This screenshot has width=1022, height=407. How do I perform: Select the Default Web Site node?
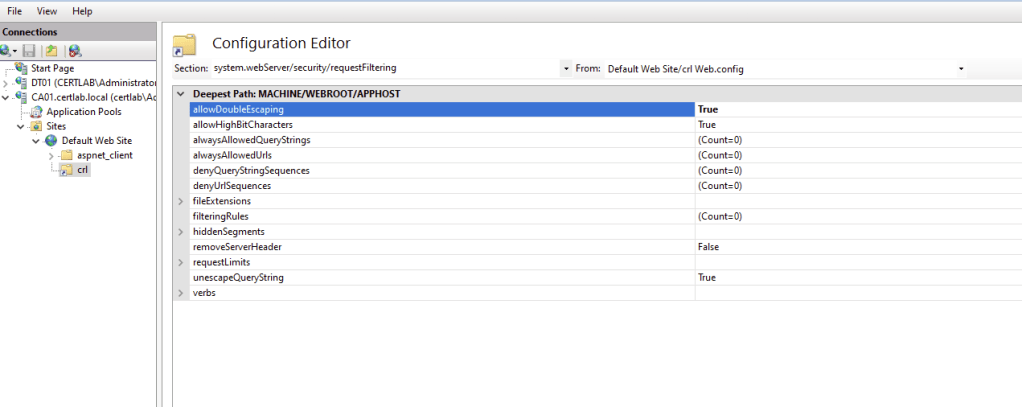point(96,141)
